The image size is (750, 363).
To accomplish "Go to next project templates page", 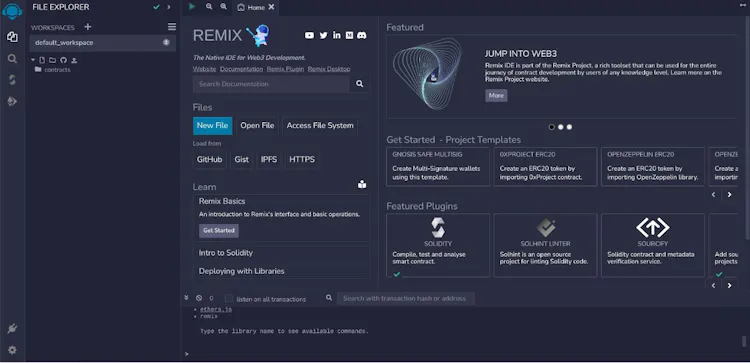I will [729, 195].
